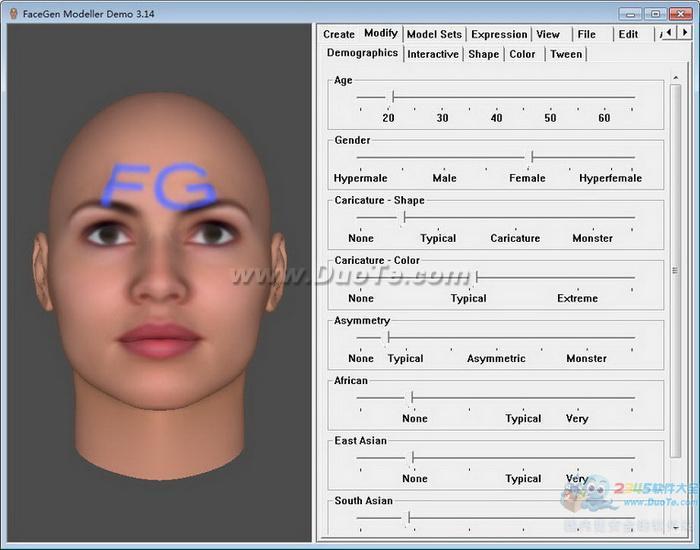Click the FaceGen app icon in title bar
Viewport: 700px width, 550px height.
tap(13, 13)
